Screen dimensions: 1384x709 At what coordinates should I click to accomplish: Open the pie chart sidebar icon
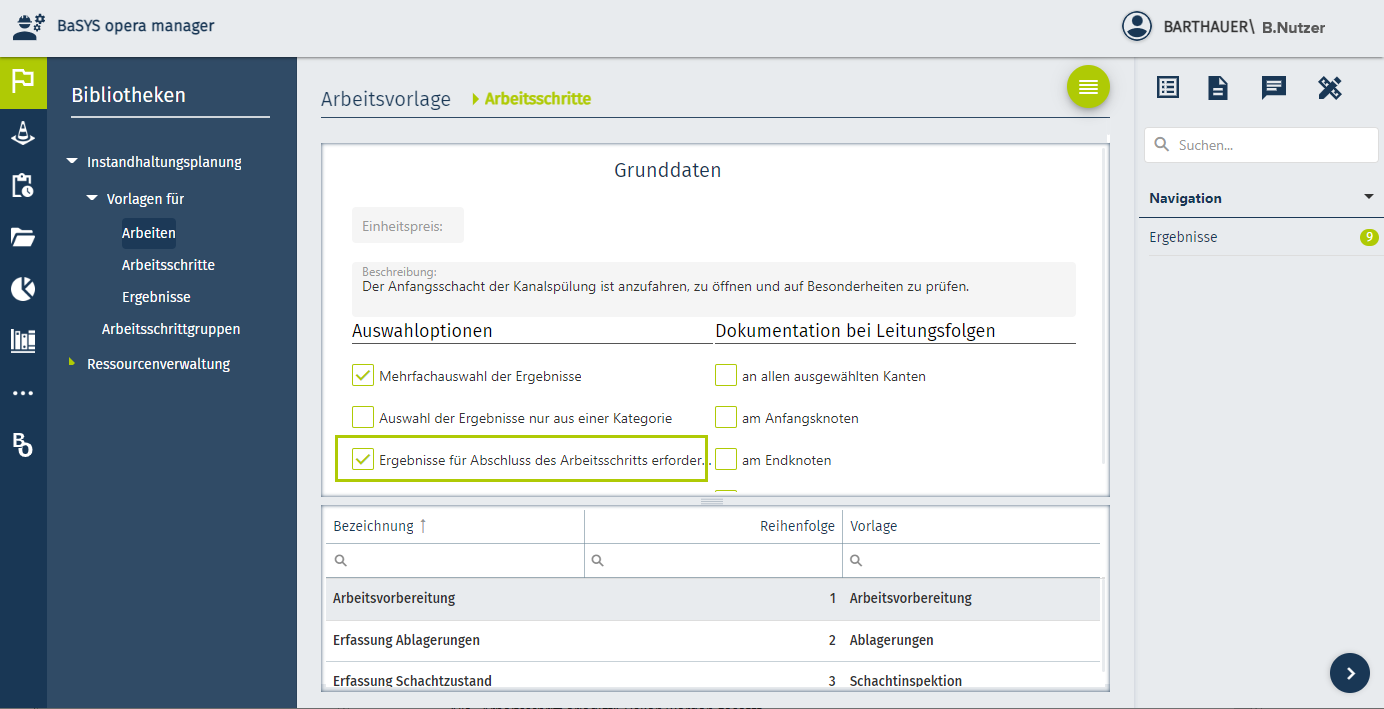tap(23, 289)
